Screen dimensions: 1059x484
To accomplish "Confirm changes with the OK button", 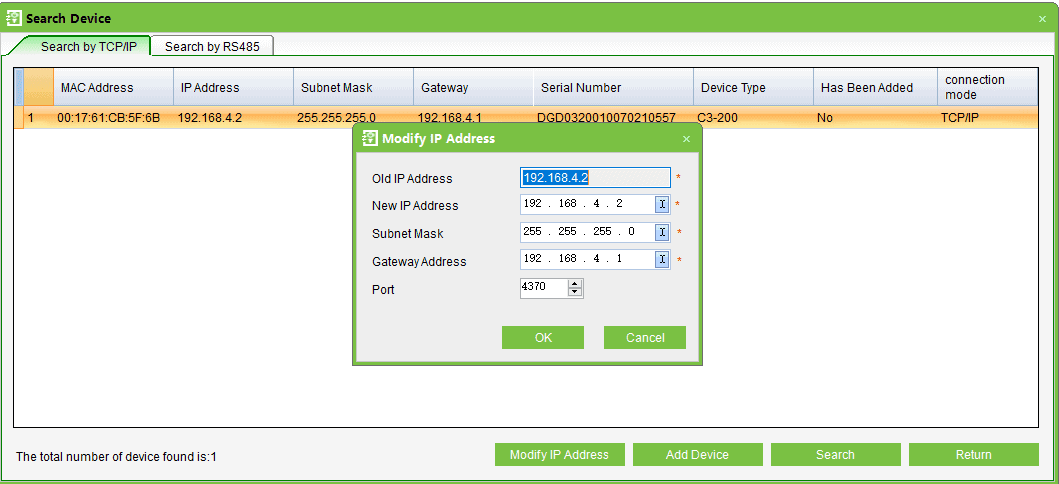I will click(543, 338).
